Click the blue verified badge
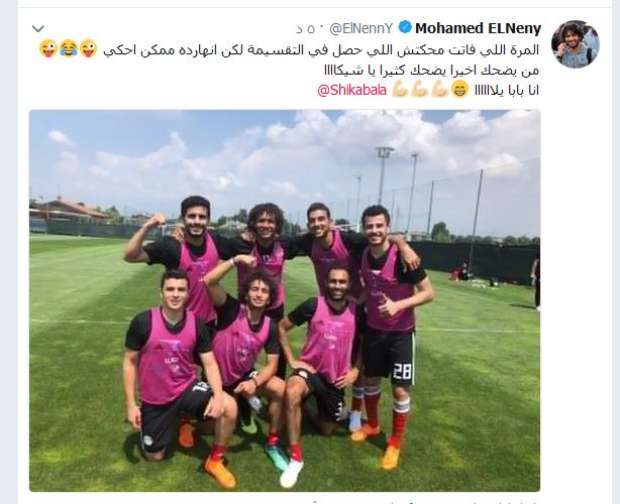Screen dimensions: 620x504 (x=405, y=28)
